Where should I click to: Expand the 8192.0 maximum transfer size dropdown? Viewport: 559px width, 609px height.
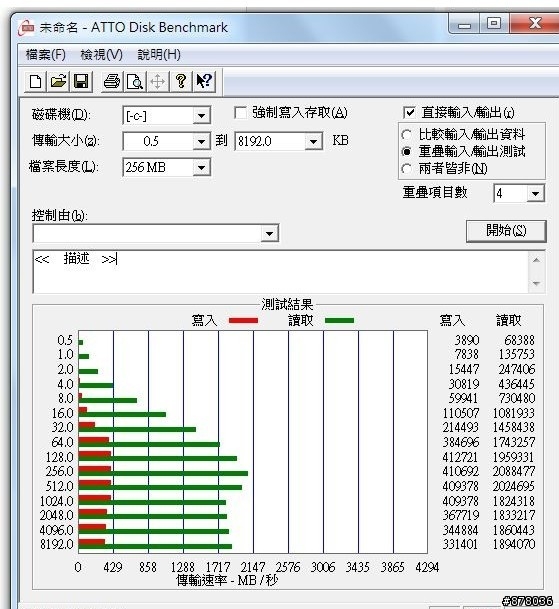click(x=313, y=141)
